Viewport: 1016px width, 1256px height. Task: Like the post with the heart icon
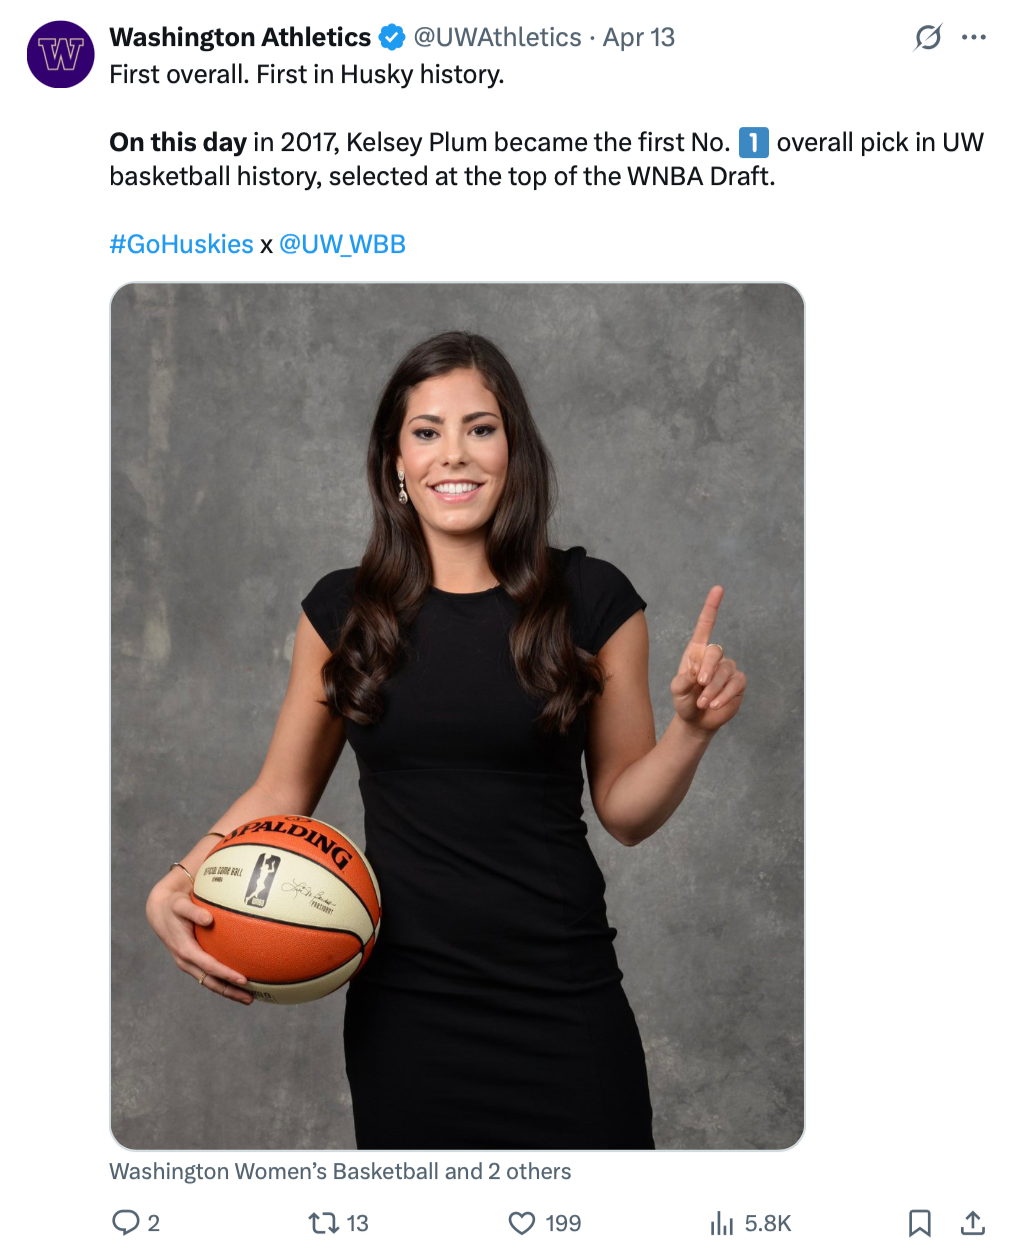(522, 1223)
